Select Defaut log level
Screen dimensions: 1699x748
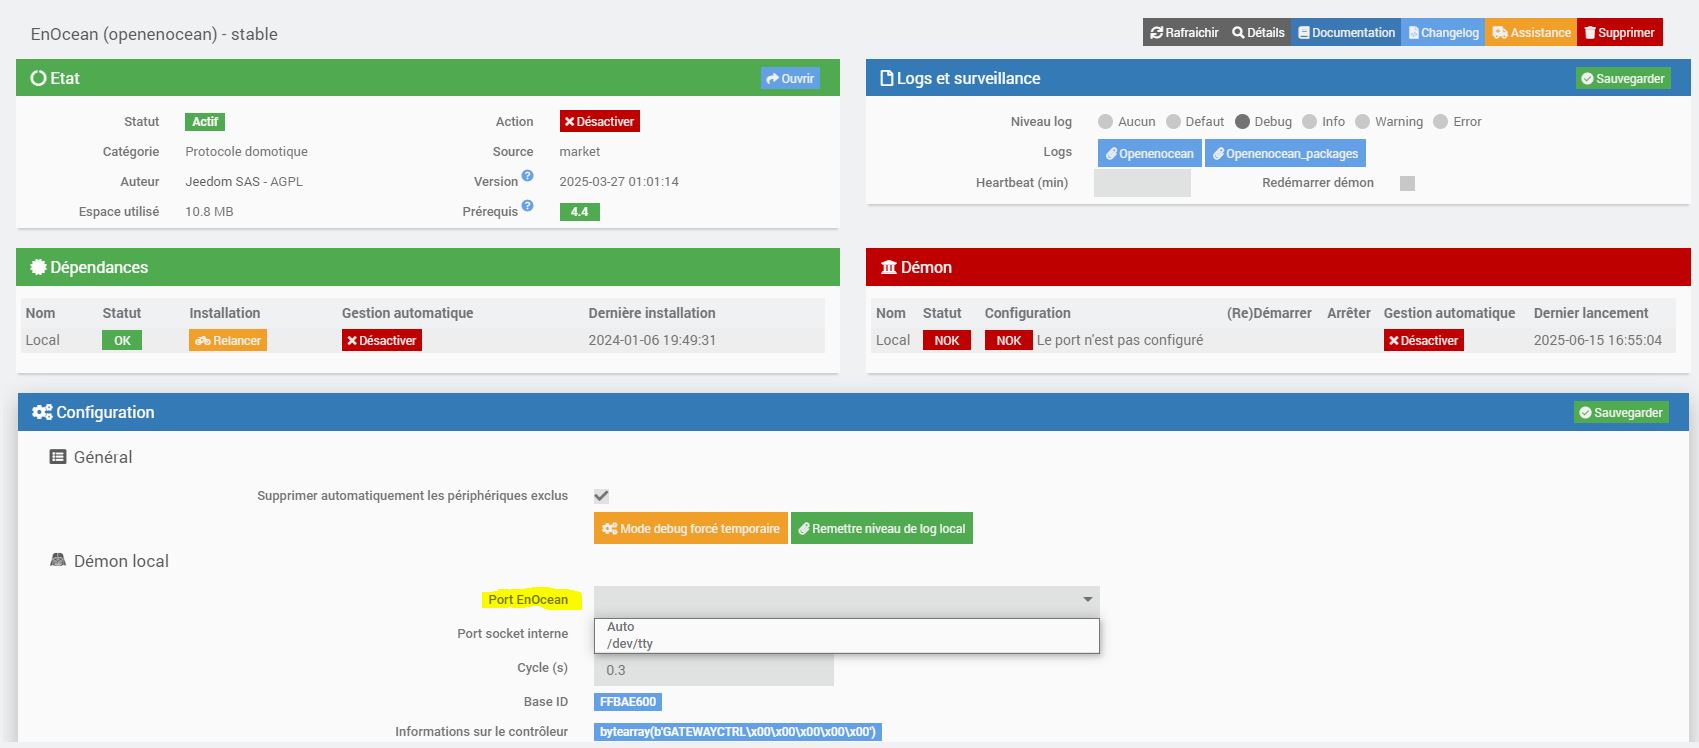point(1173,122)
